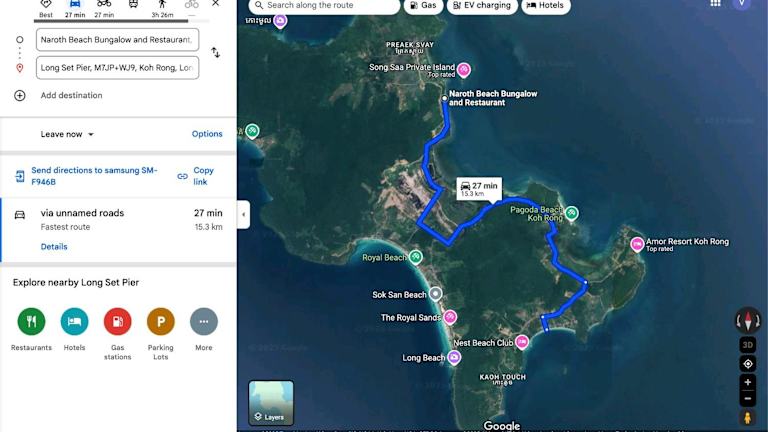Swap starting point and destination
The height and width of the screenshot is (432, 768).
pos(215,52)
